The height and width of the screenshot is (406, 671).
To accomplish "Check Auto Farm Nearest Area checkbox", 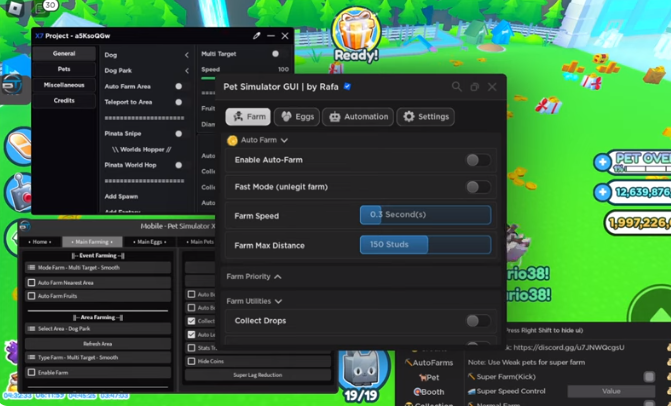I will [x=31, y=283].
